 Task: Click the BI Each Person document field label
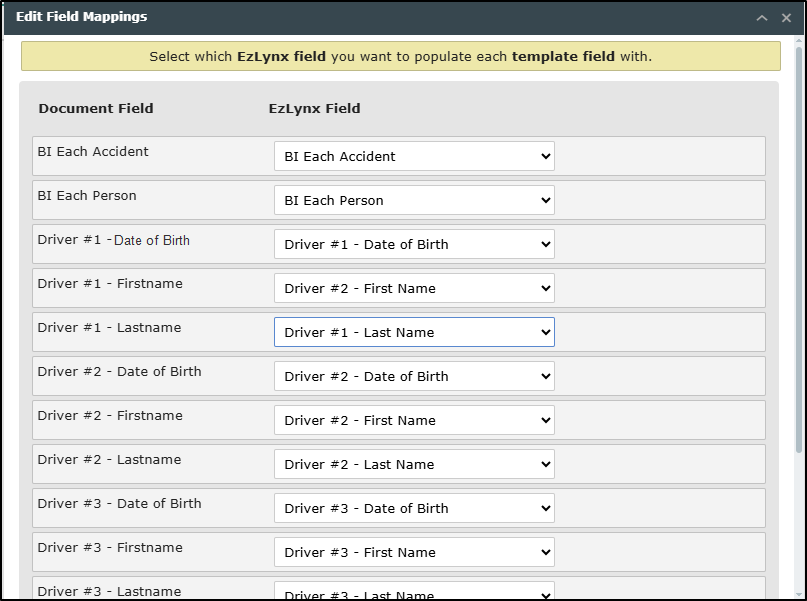87,196
